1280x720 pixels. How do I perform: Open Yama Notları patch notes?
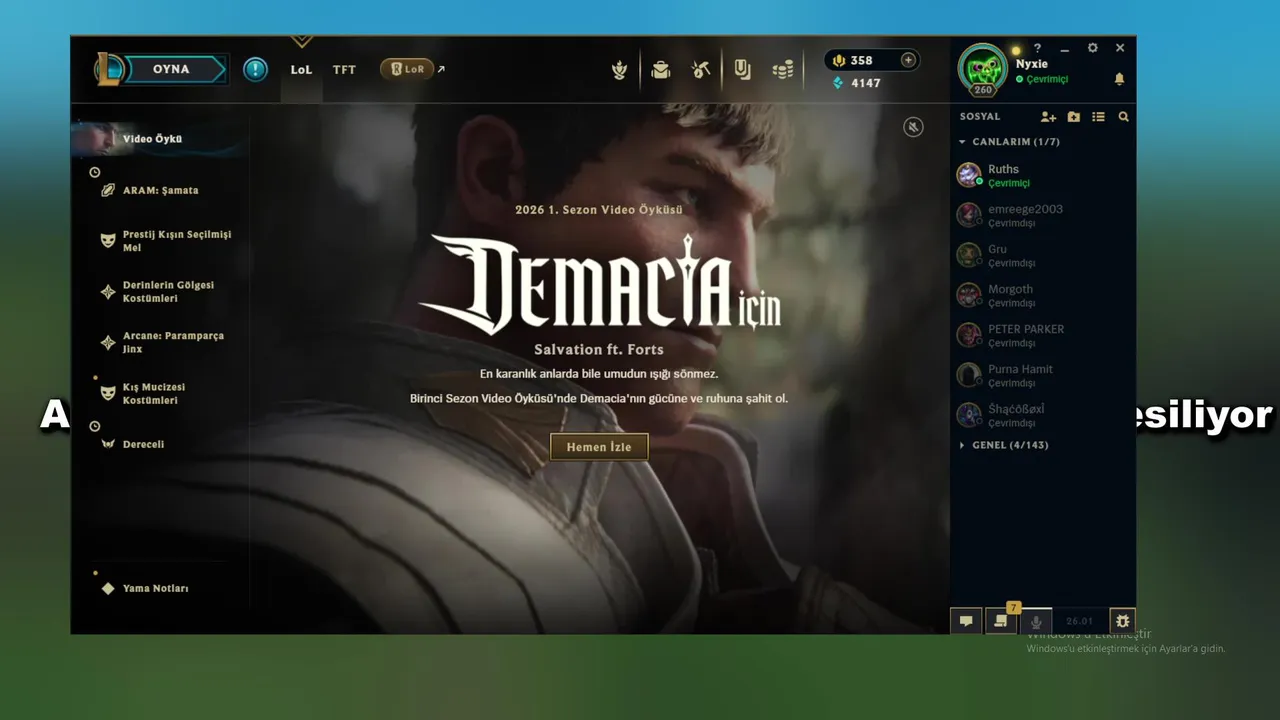pos(155,588)
